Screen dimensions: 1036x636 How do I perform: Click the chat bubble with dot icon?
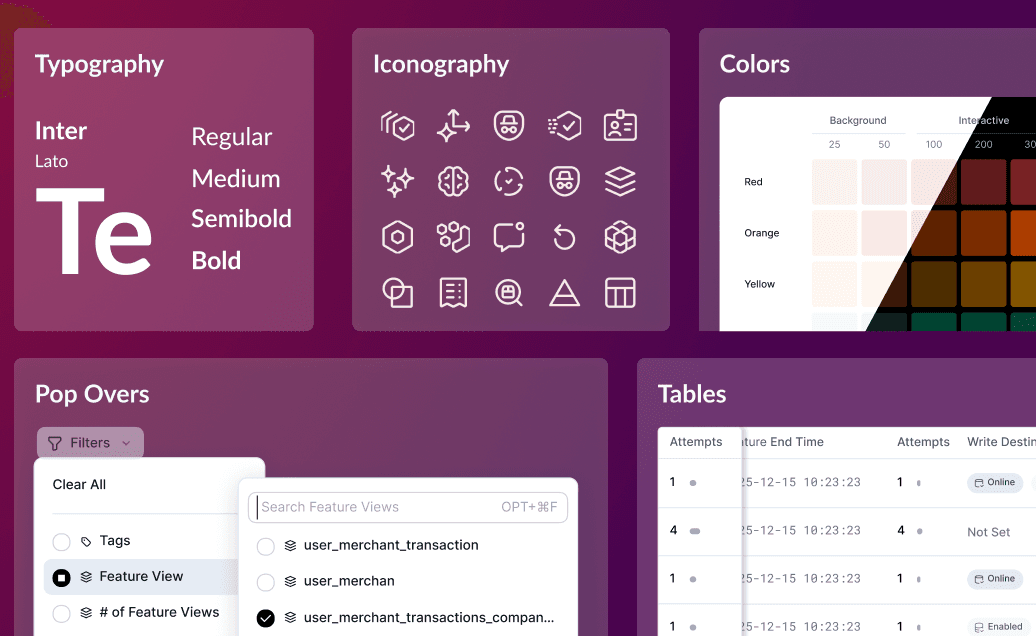[509, 236]
